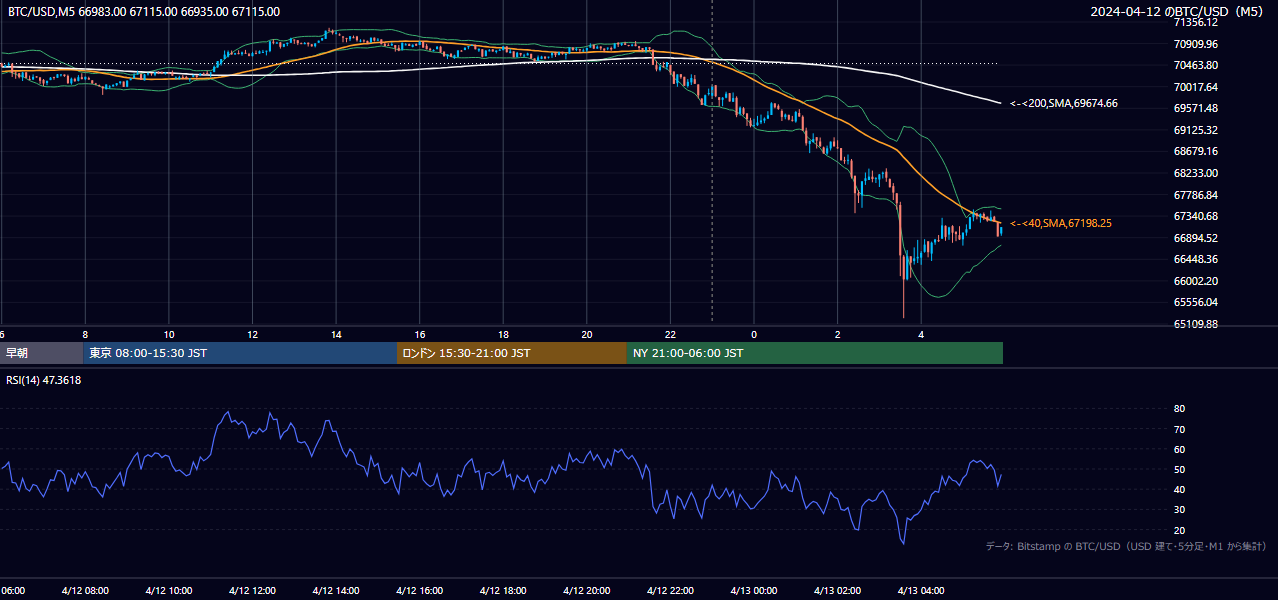This screenshot has width=1278, height=600.
Task: Click the RSI 60 level label
Action: pyautogui.click(x=1179, y=449)
